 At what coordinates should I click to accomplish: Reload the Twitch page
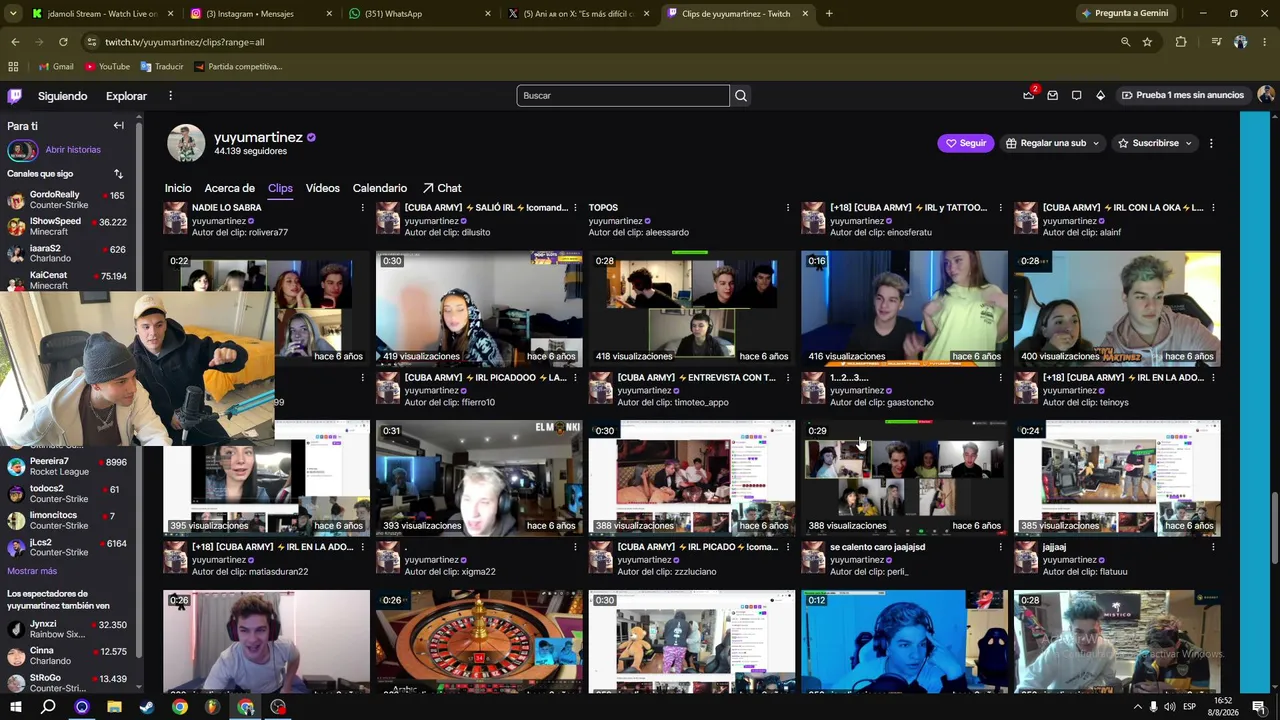tap(63, 42)
